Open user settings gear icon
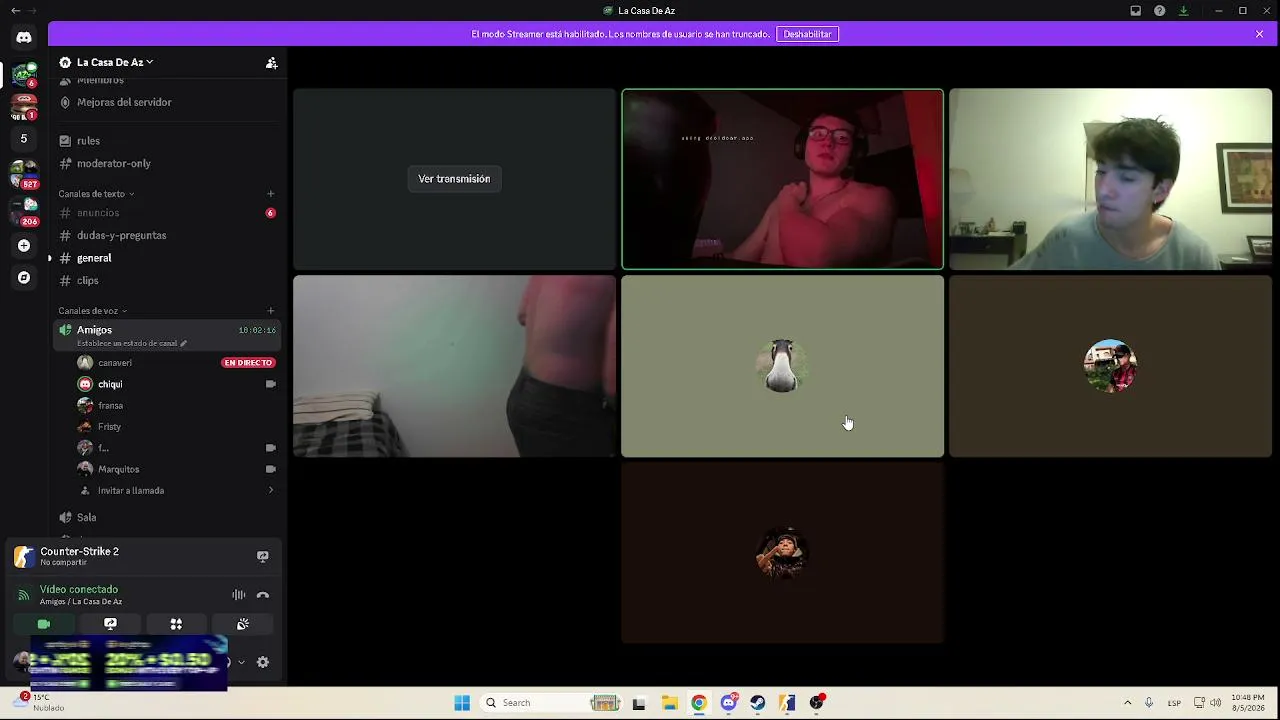1280x720 pixels. click(263, 662)
